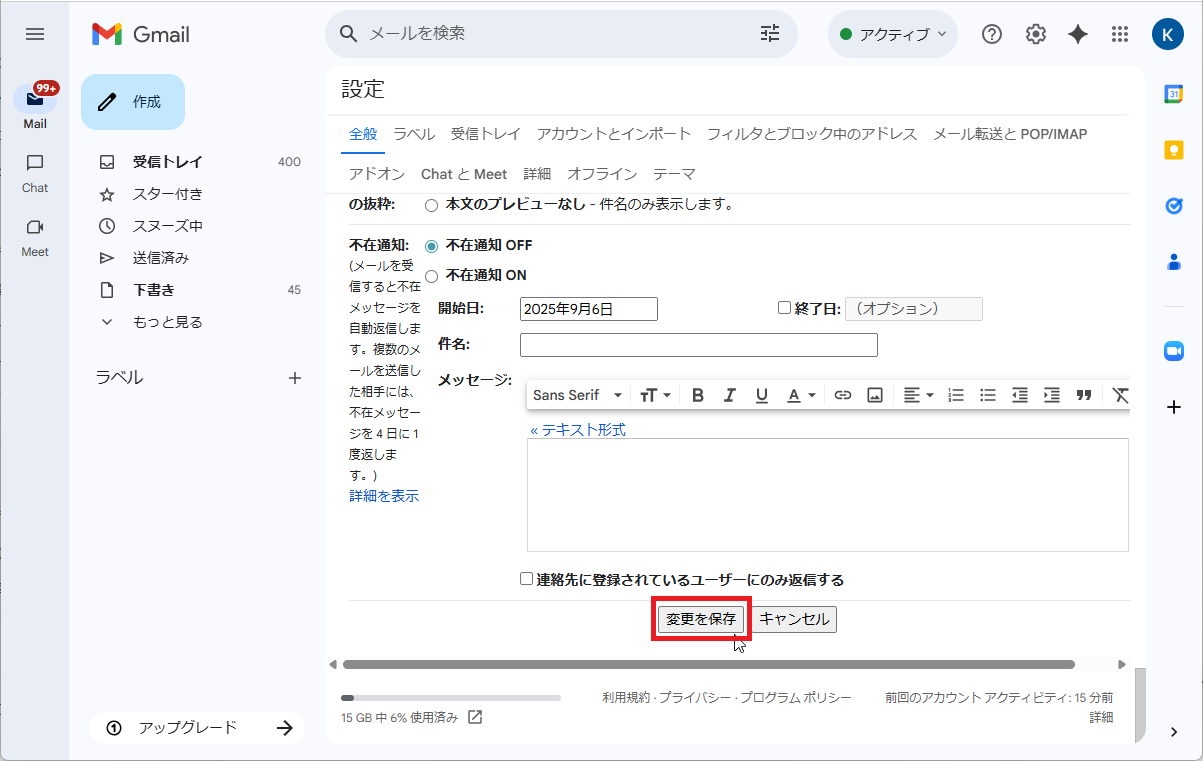The width and height of the screenshot is (1203, 762).
Task: Open the Gemini sparkle icon
Action: pos(1077,33)
